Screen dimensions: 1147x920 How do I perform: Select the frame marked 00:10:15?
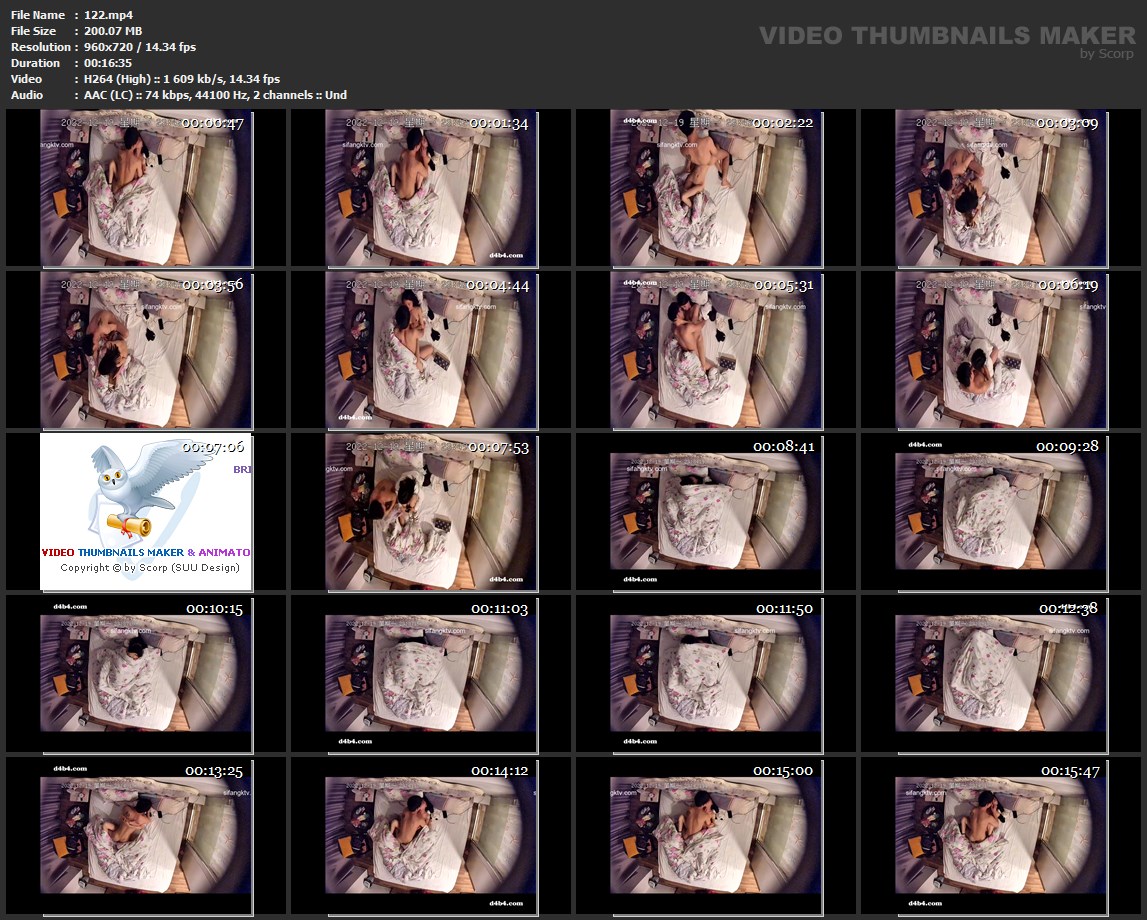[x=146, y=674]
